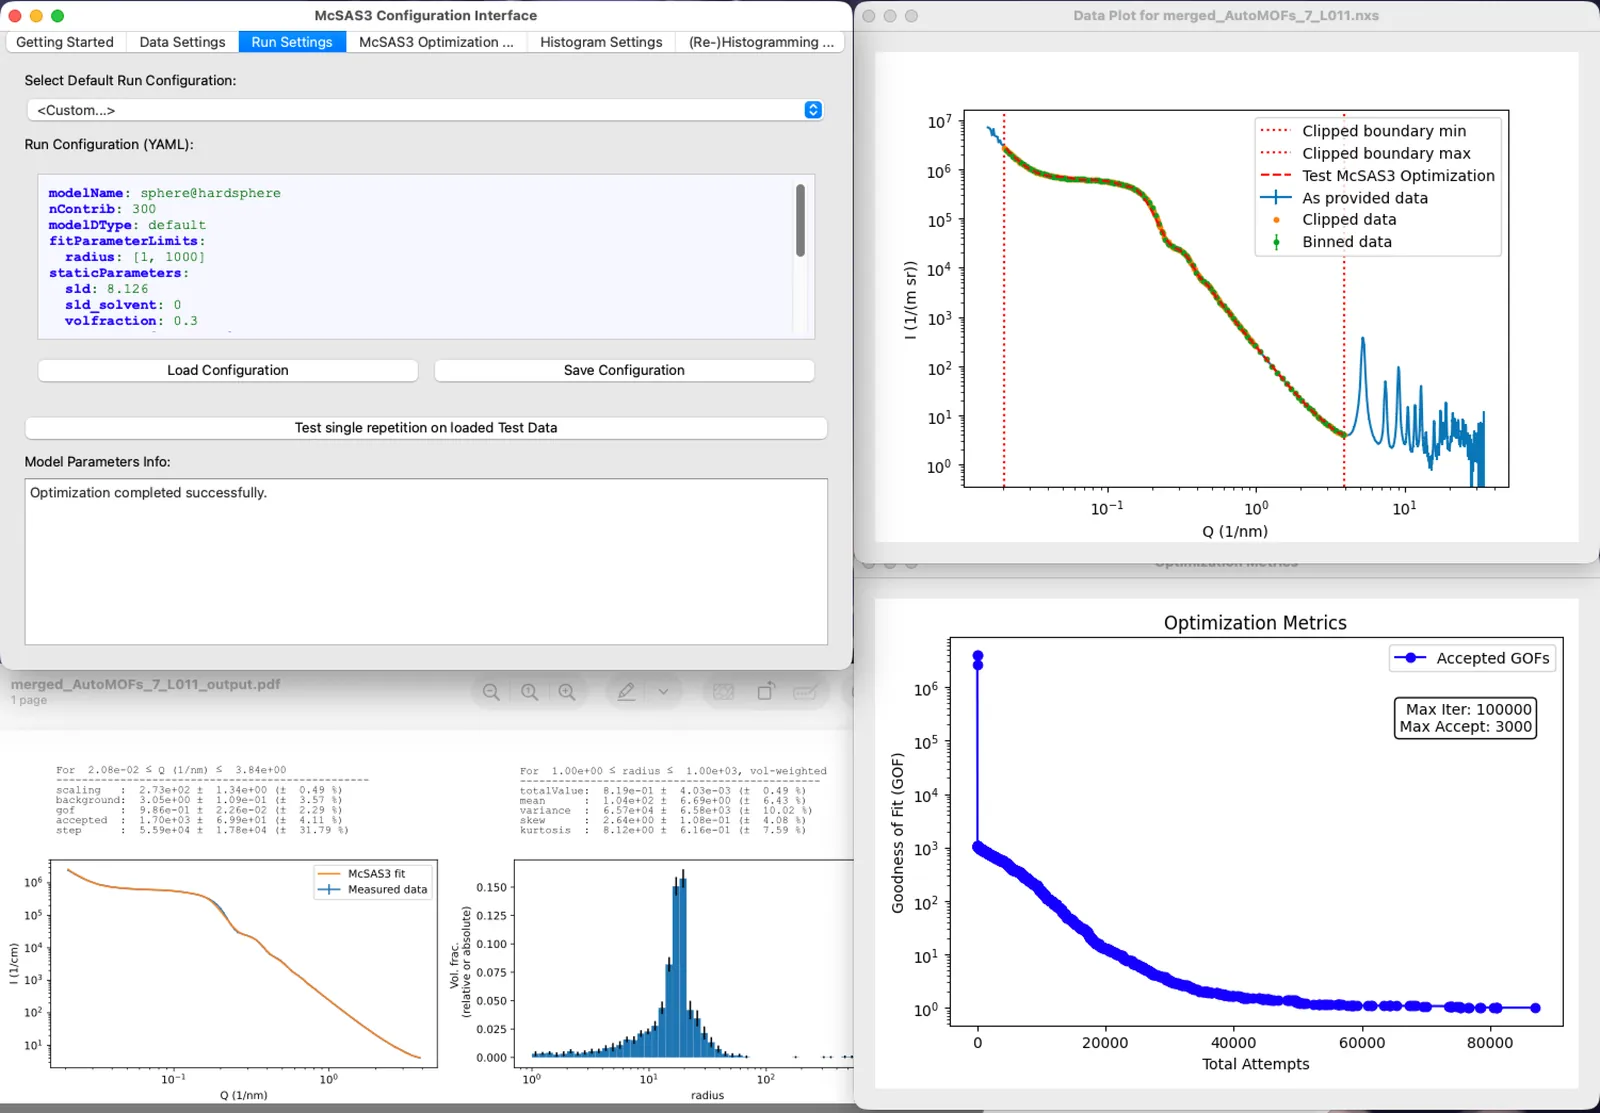The width and height of the screenshot is (1600, 1113).
Task: Click the zoom in magnifier icon
Action: pos(567,692)
